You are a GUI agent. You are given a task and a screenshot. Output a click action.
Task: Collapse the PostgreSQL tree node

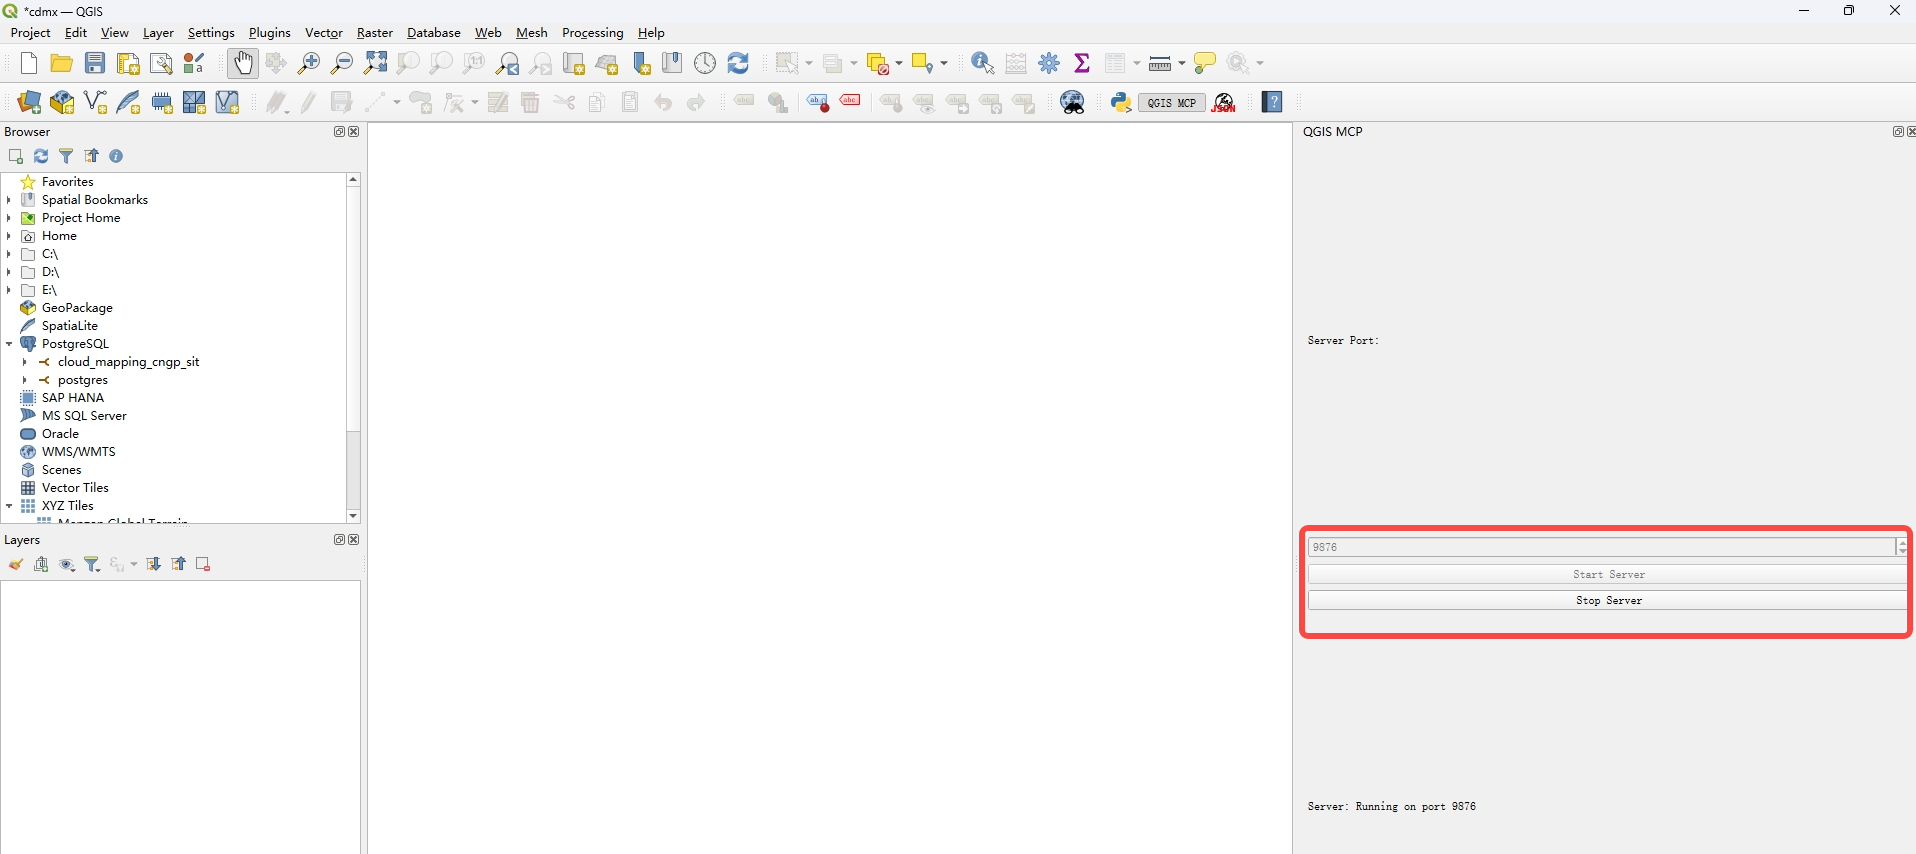tap(9, 344)
